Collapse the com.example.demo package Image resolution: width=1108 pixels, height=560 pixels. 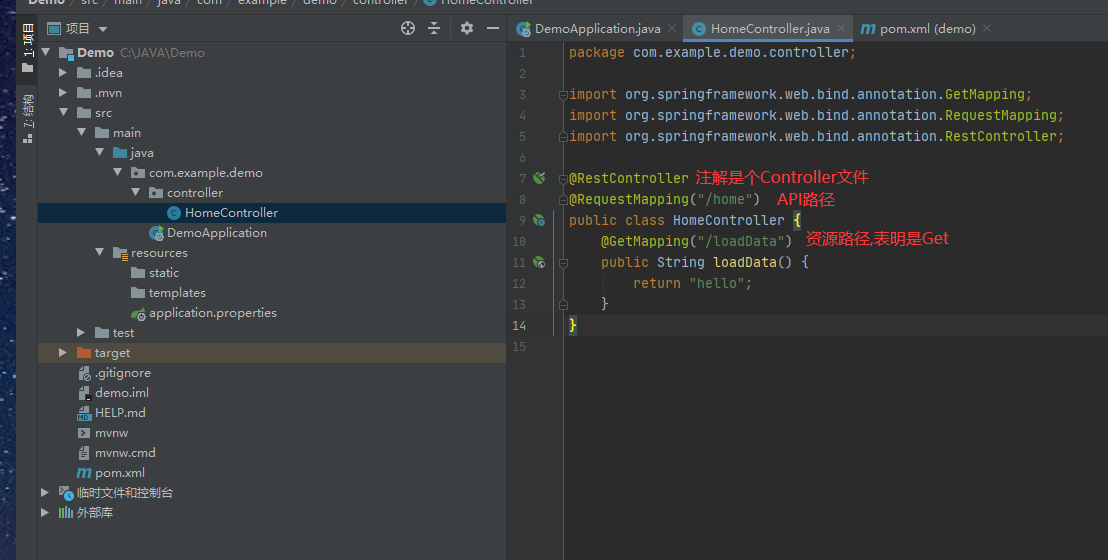pyautogui.click(x=117, y=173)
